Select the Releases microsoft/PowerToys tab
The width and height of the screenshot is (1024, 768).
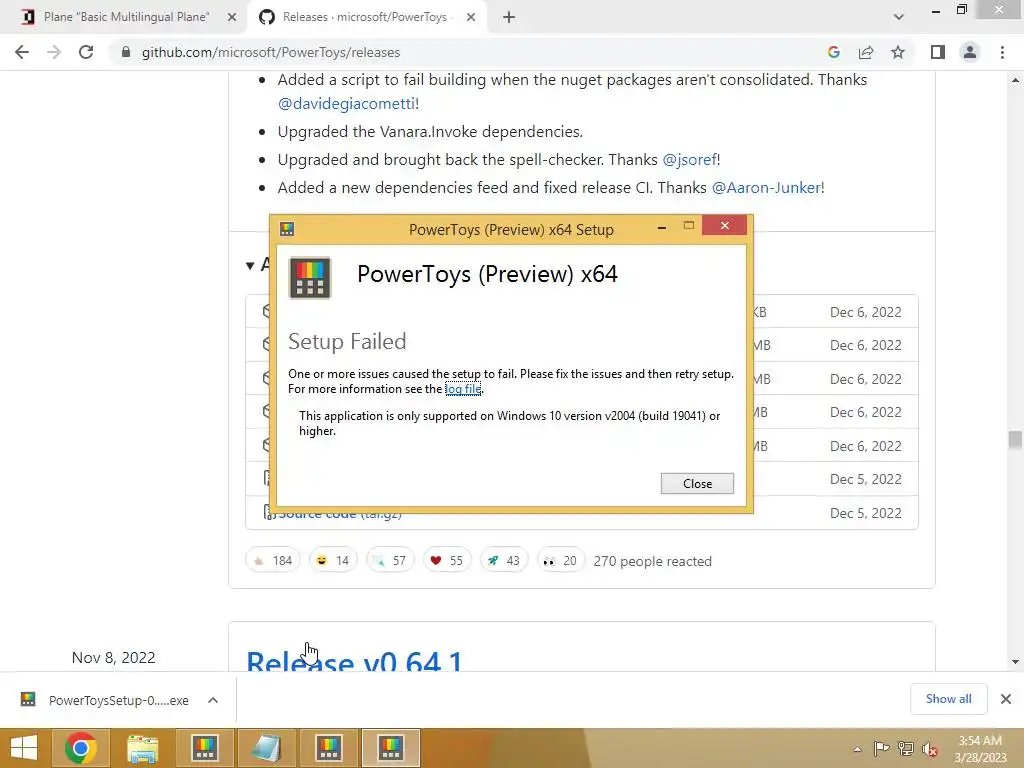[364, 17]
